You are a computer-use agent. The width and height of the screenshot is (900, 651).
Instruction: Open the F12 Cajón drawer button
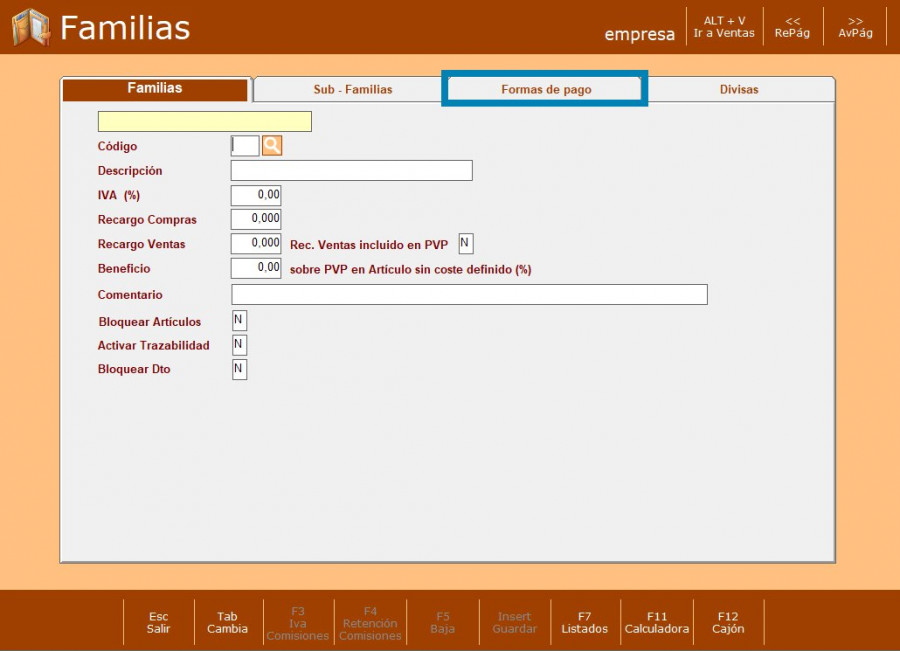coord(728,622)
